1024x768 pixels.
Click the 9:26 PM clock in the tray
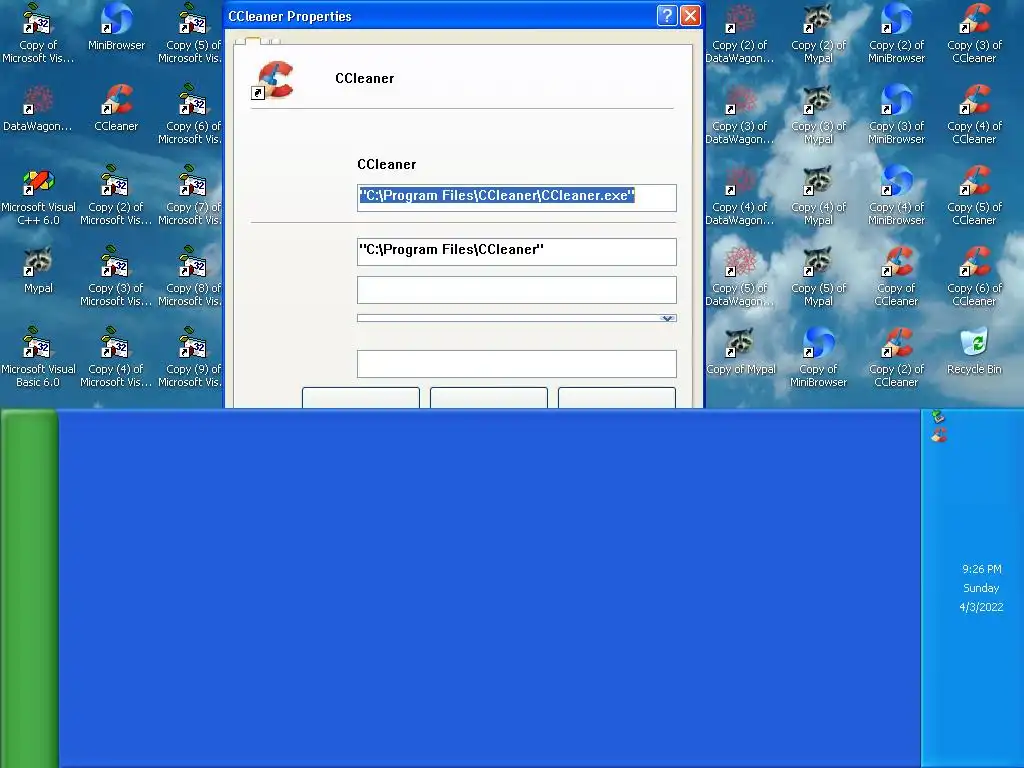(982, 569)
